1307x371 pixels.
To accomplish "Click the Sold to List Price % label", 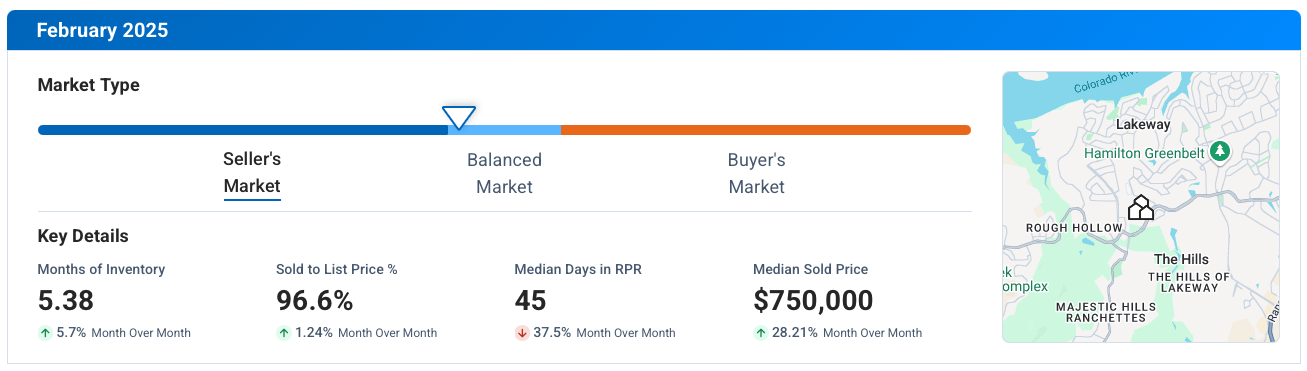I will click(337, 269).
